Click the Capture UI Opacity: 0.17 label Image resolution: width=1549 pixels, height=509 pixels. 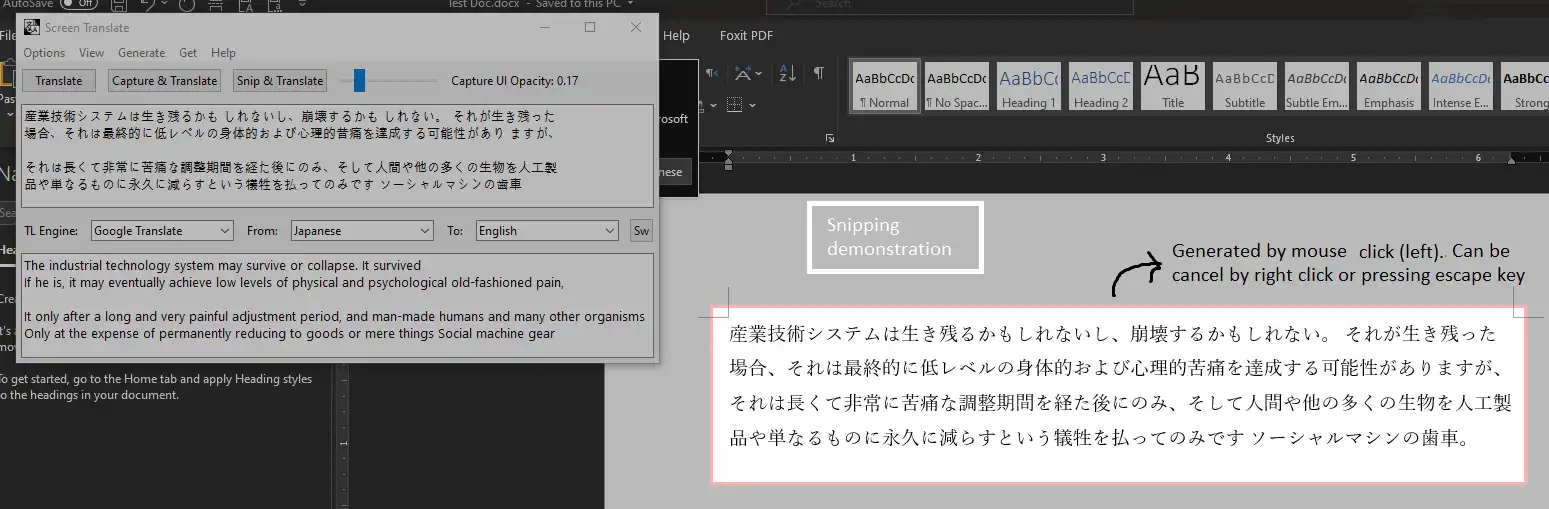tap(514, 81)
